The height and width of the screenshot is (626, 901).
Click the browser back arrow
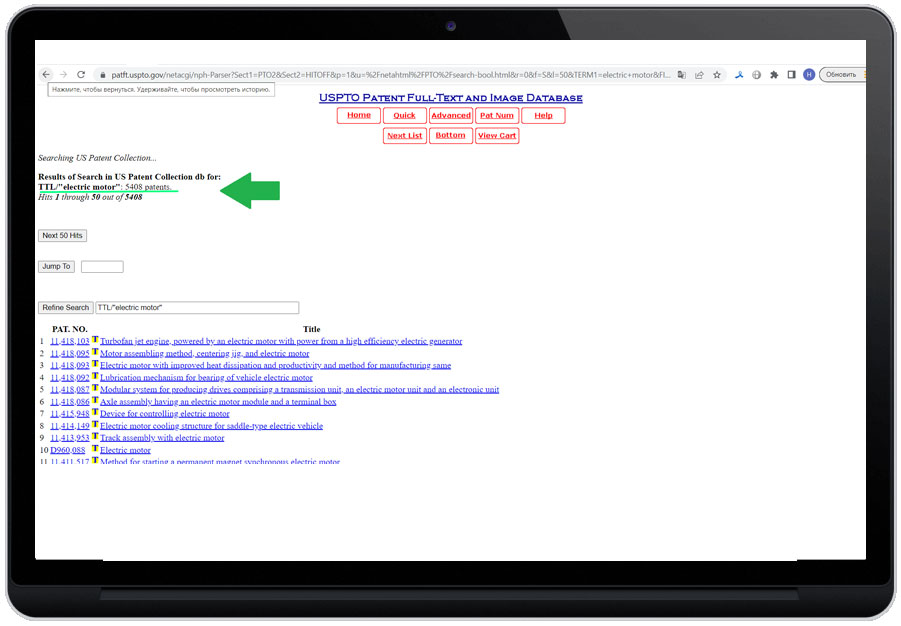pyautogui.click(x=46, y=75)
